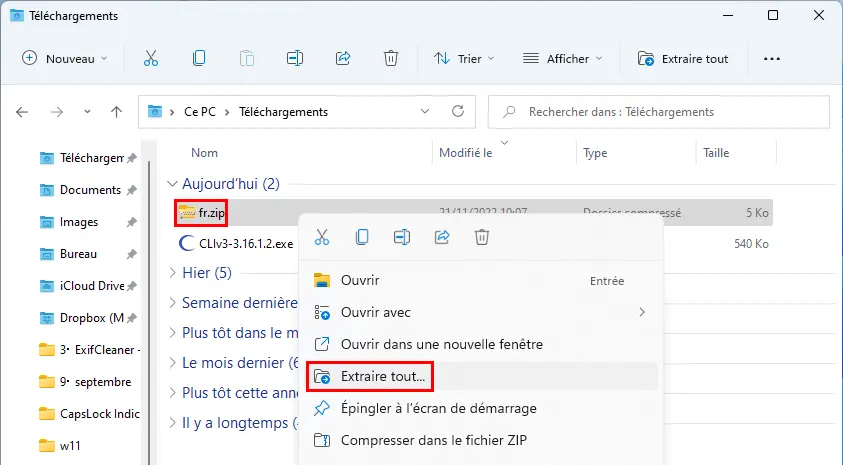Click the Ouvrir folder icon in menu
The width and height of the screenshot is (843, 465).
pyautogui.click(x=322, y=280)
